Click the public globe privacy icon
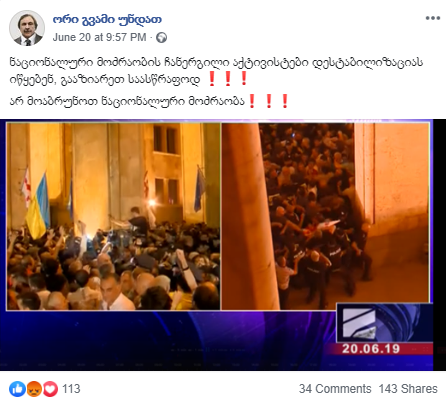Image resolution: width=446 pixels, height=402 pixels. [x=162, y=37]
